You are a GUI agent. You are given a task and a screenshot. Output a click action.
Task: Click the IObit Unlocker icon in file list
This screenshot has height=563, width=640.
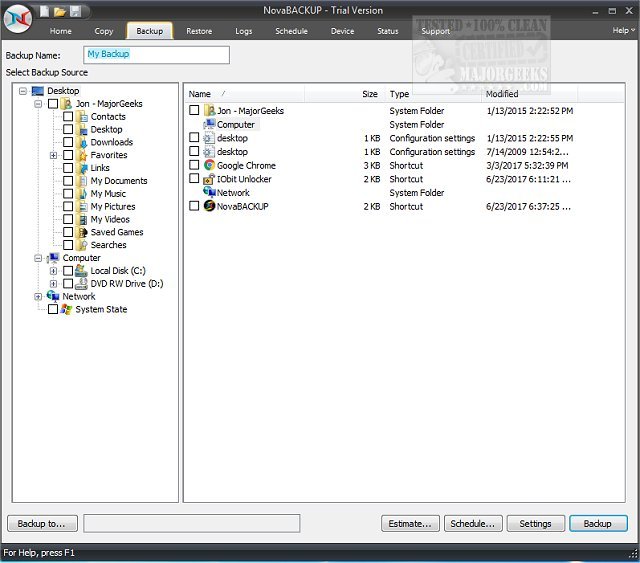click(209, 179)
